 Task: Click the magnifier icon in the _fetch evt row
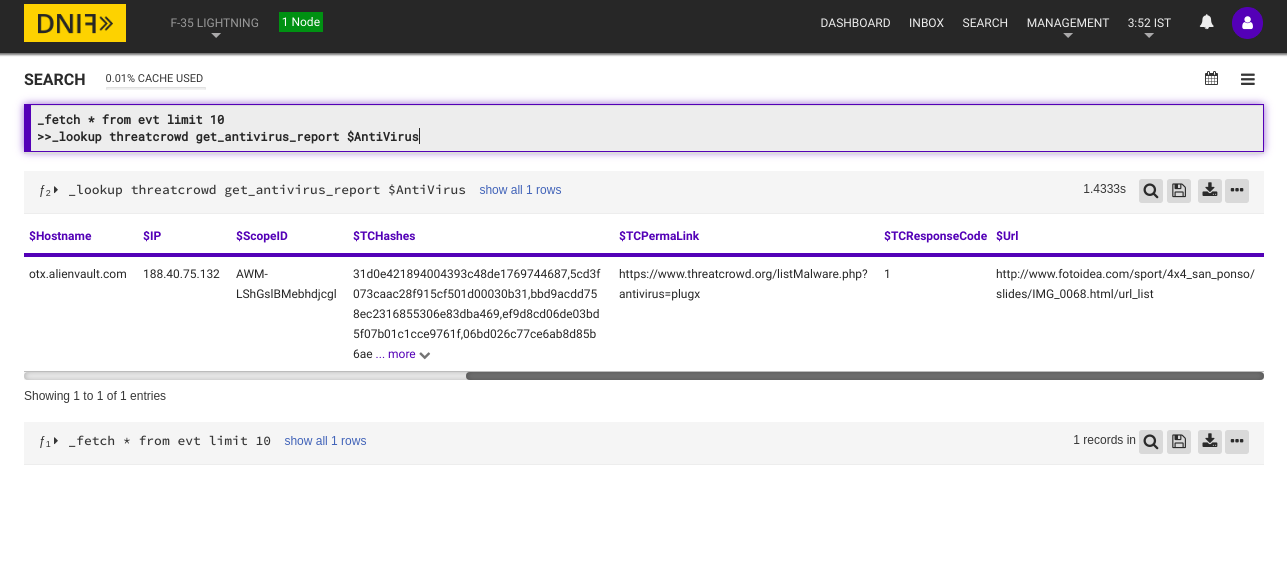(1151, 442)
